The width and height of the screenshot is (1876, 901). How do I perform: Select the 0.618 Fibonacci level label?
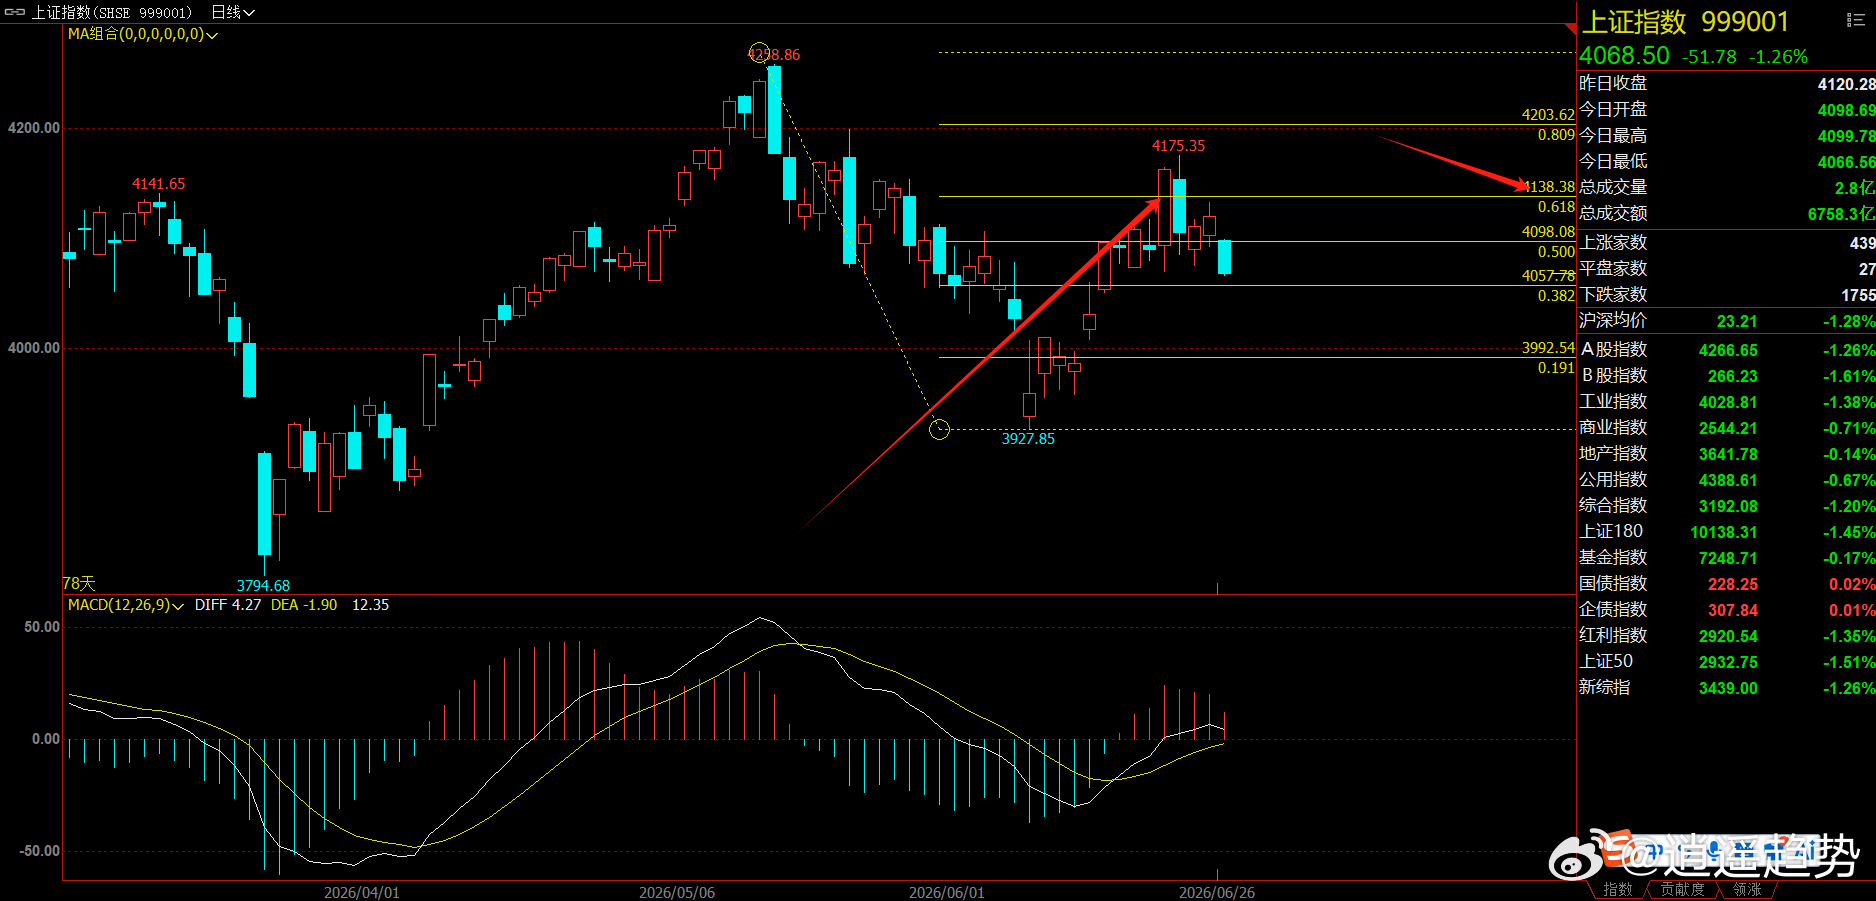(1556, 207)
